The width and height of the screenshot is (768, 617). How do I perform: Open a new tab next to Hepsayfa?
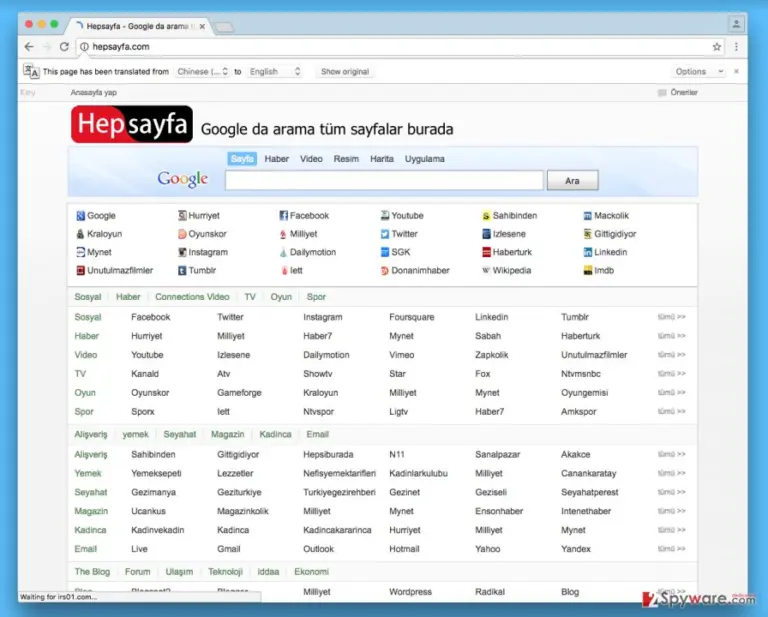pos(224,27)
